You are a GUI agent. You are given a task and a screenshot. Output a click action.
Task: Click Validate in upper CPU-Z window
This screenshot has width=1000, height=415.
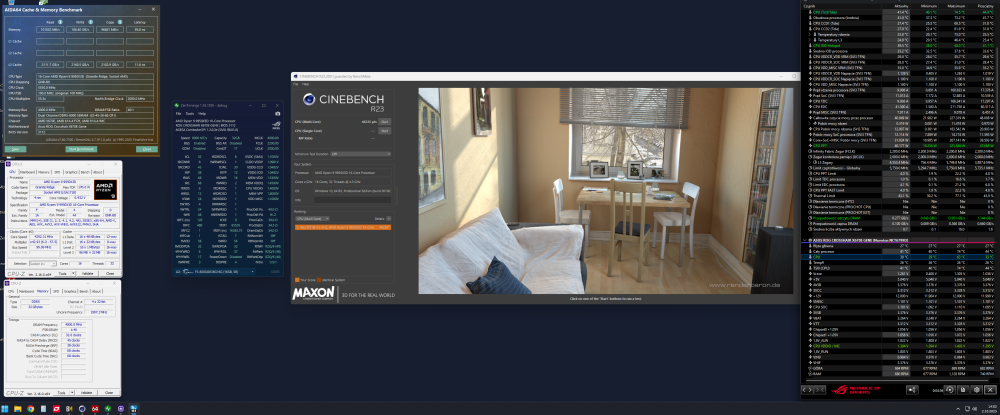click(x=88, y=273)
